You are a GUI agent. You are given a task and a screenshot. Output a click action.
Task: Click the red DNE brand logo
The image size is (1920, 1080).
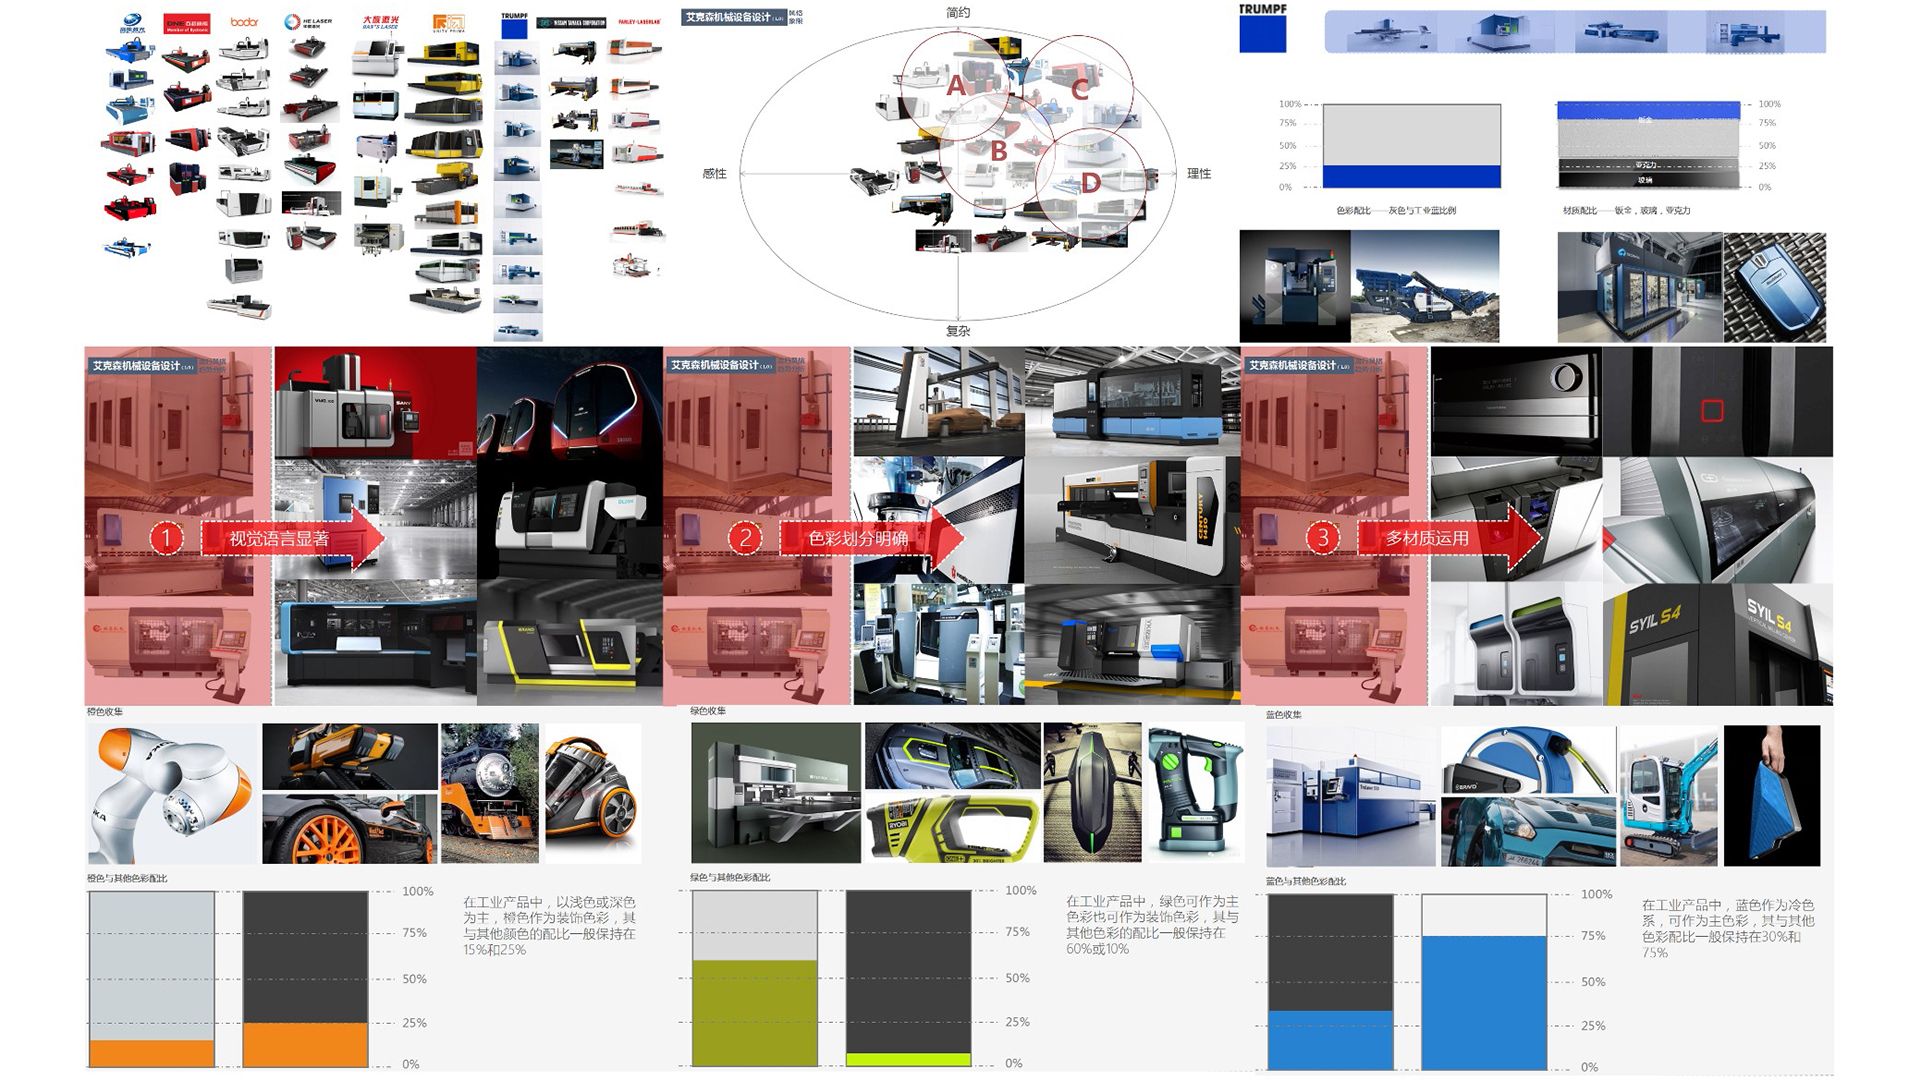187,24
